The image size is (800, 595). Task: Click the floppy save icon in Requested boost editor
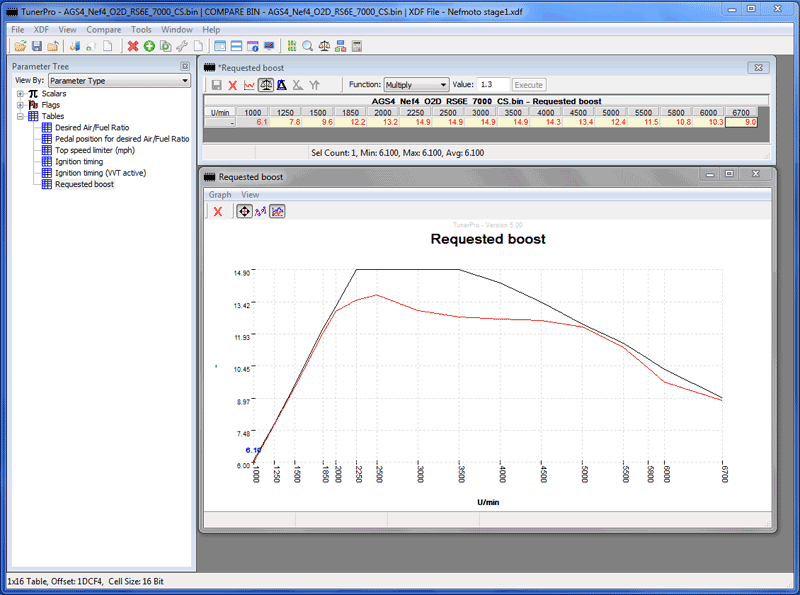pos(216,85)
